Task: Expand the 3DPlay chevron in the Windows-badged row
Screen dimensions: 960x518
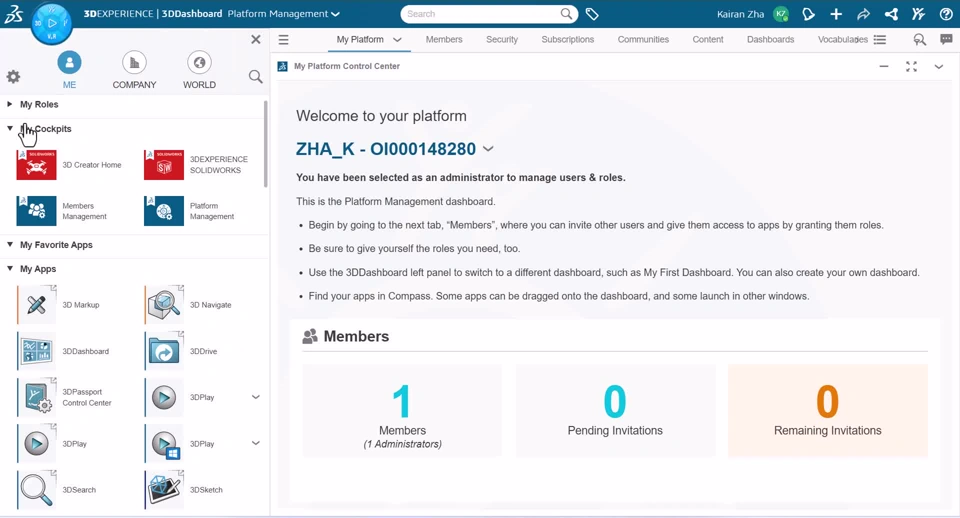Action: tap(256, 443)
